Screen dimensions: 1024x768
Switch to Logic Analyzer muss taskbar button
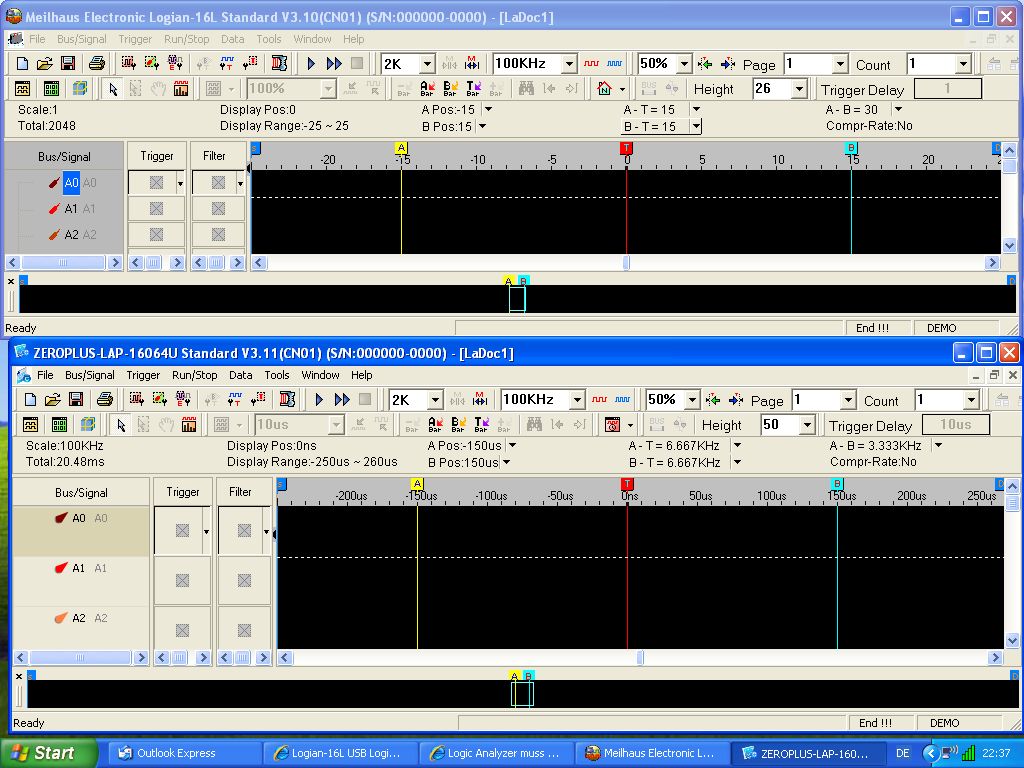click(496, 753)
